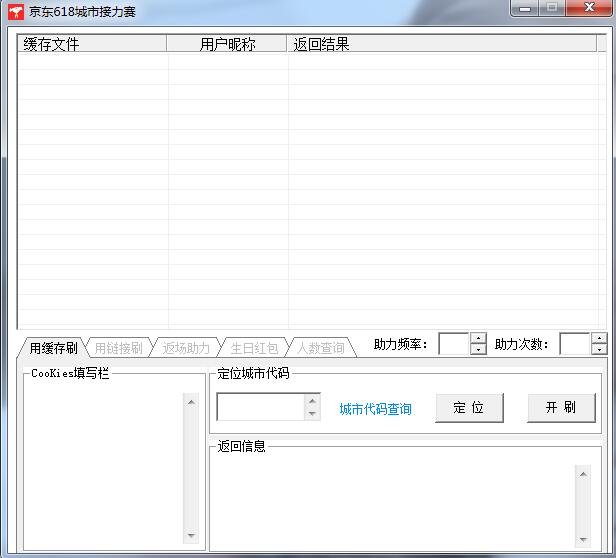Click CooKies scrollbar down arrow
This screenshot has height=558, width=616.
click(191, 536)
